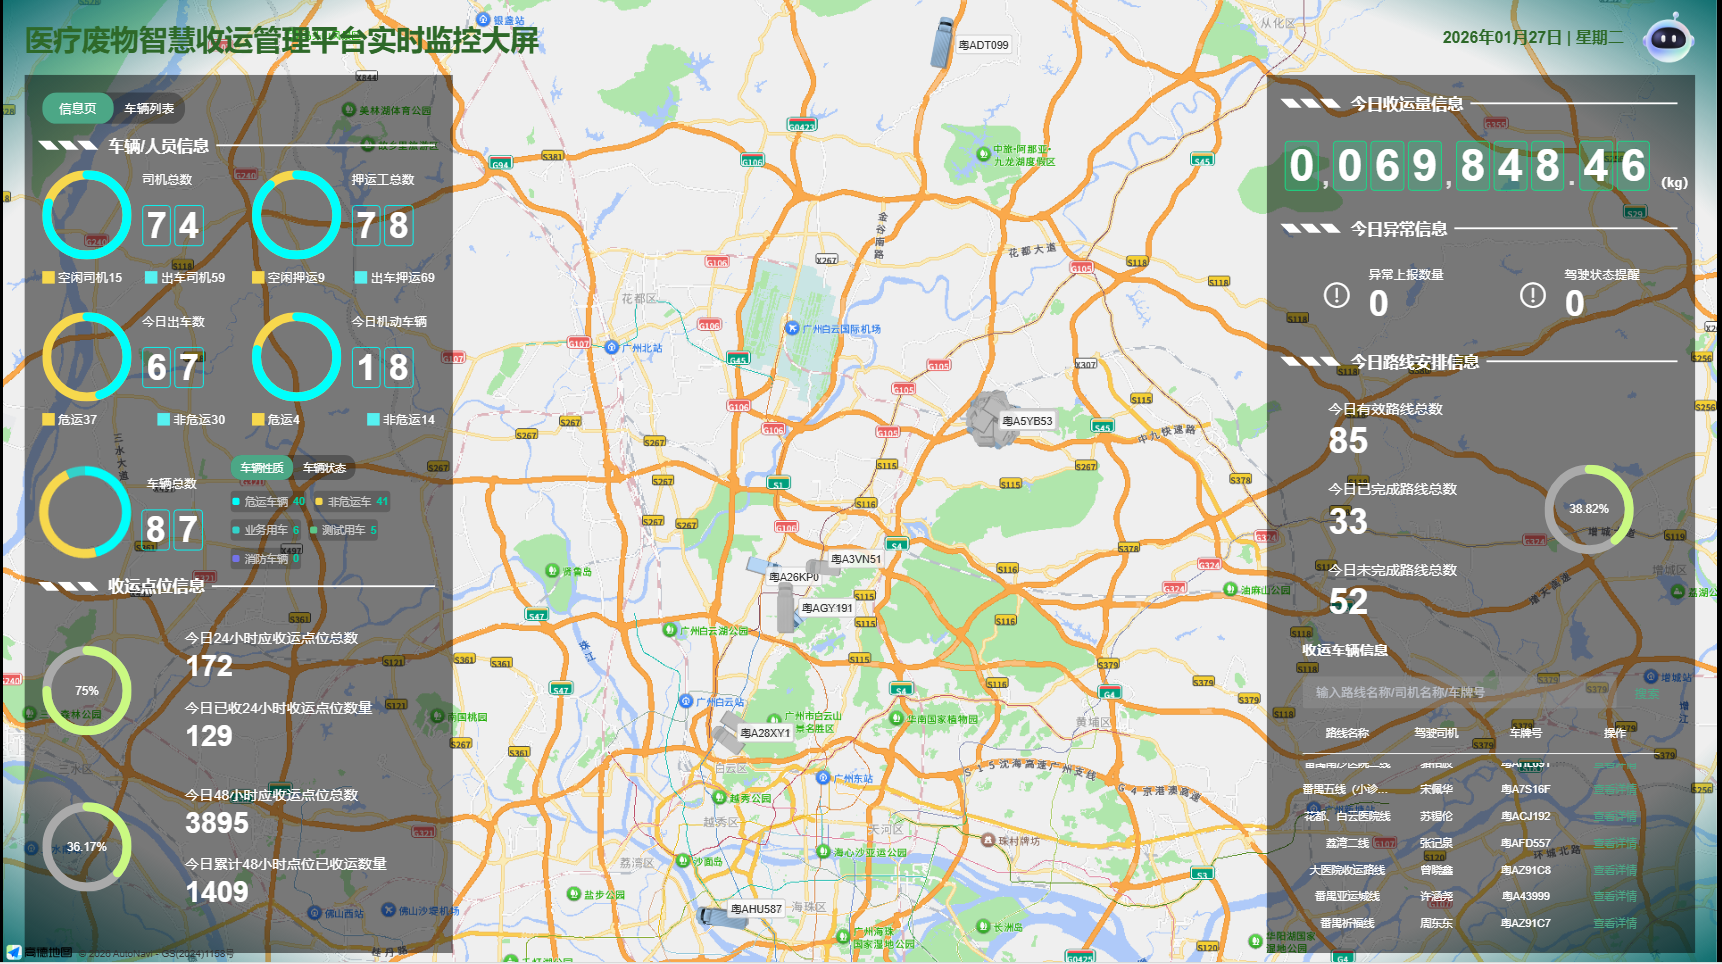Image resolution: width=1722 pixels, height=964 pixels.
Task: Click the 高德地图 logo
Action: [39, 952]
